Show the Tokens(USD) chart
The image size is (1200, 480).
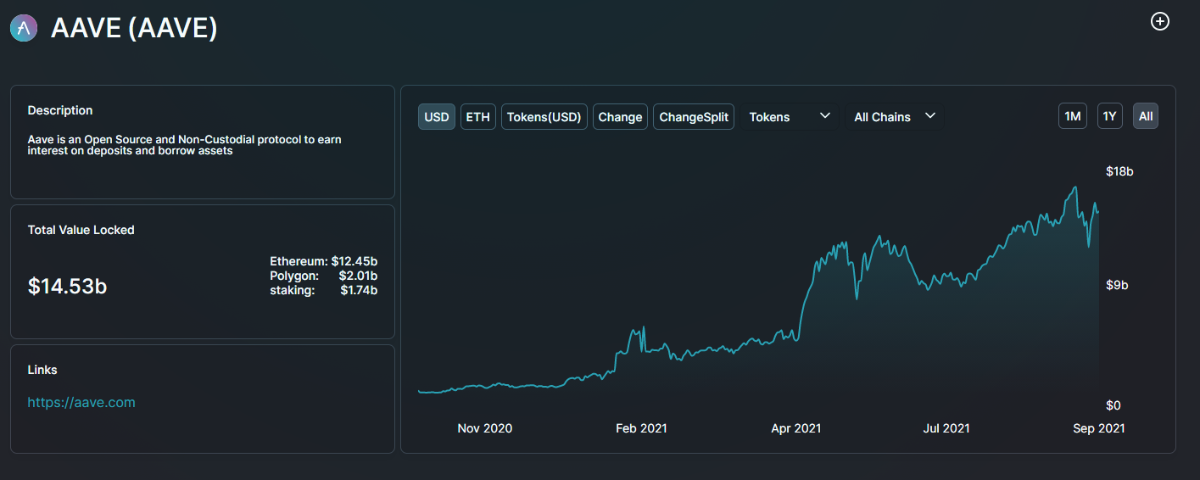tap(544, 117)
